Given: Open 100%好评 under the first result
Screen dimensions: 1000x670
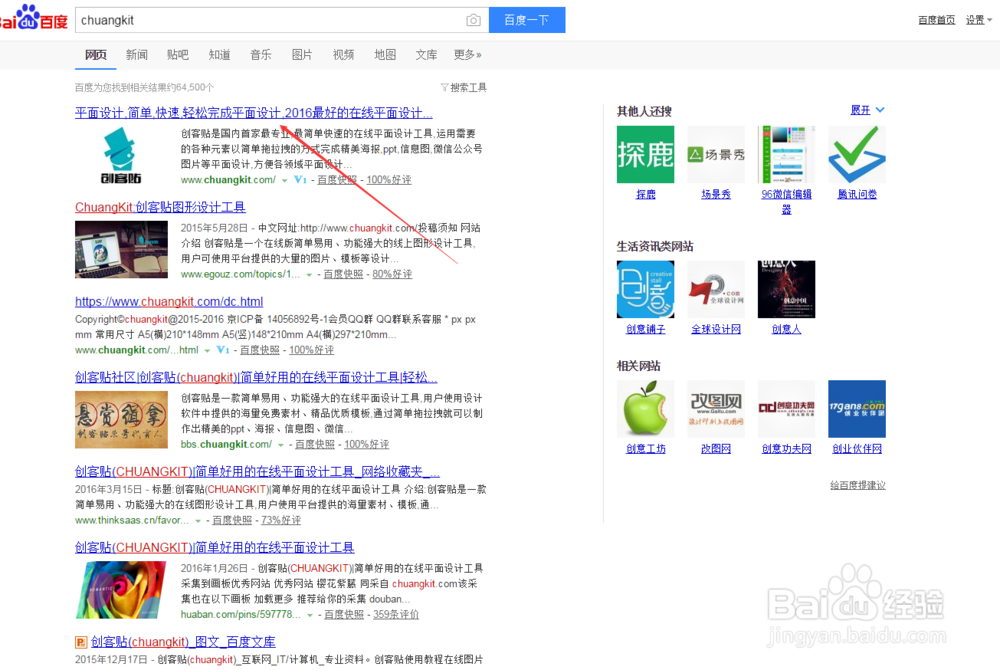Looking at the screenshot, I should (x=389, y=180).
